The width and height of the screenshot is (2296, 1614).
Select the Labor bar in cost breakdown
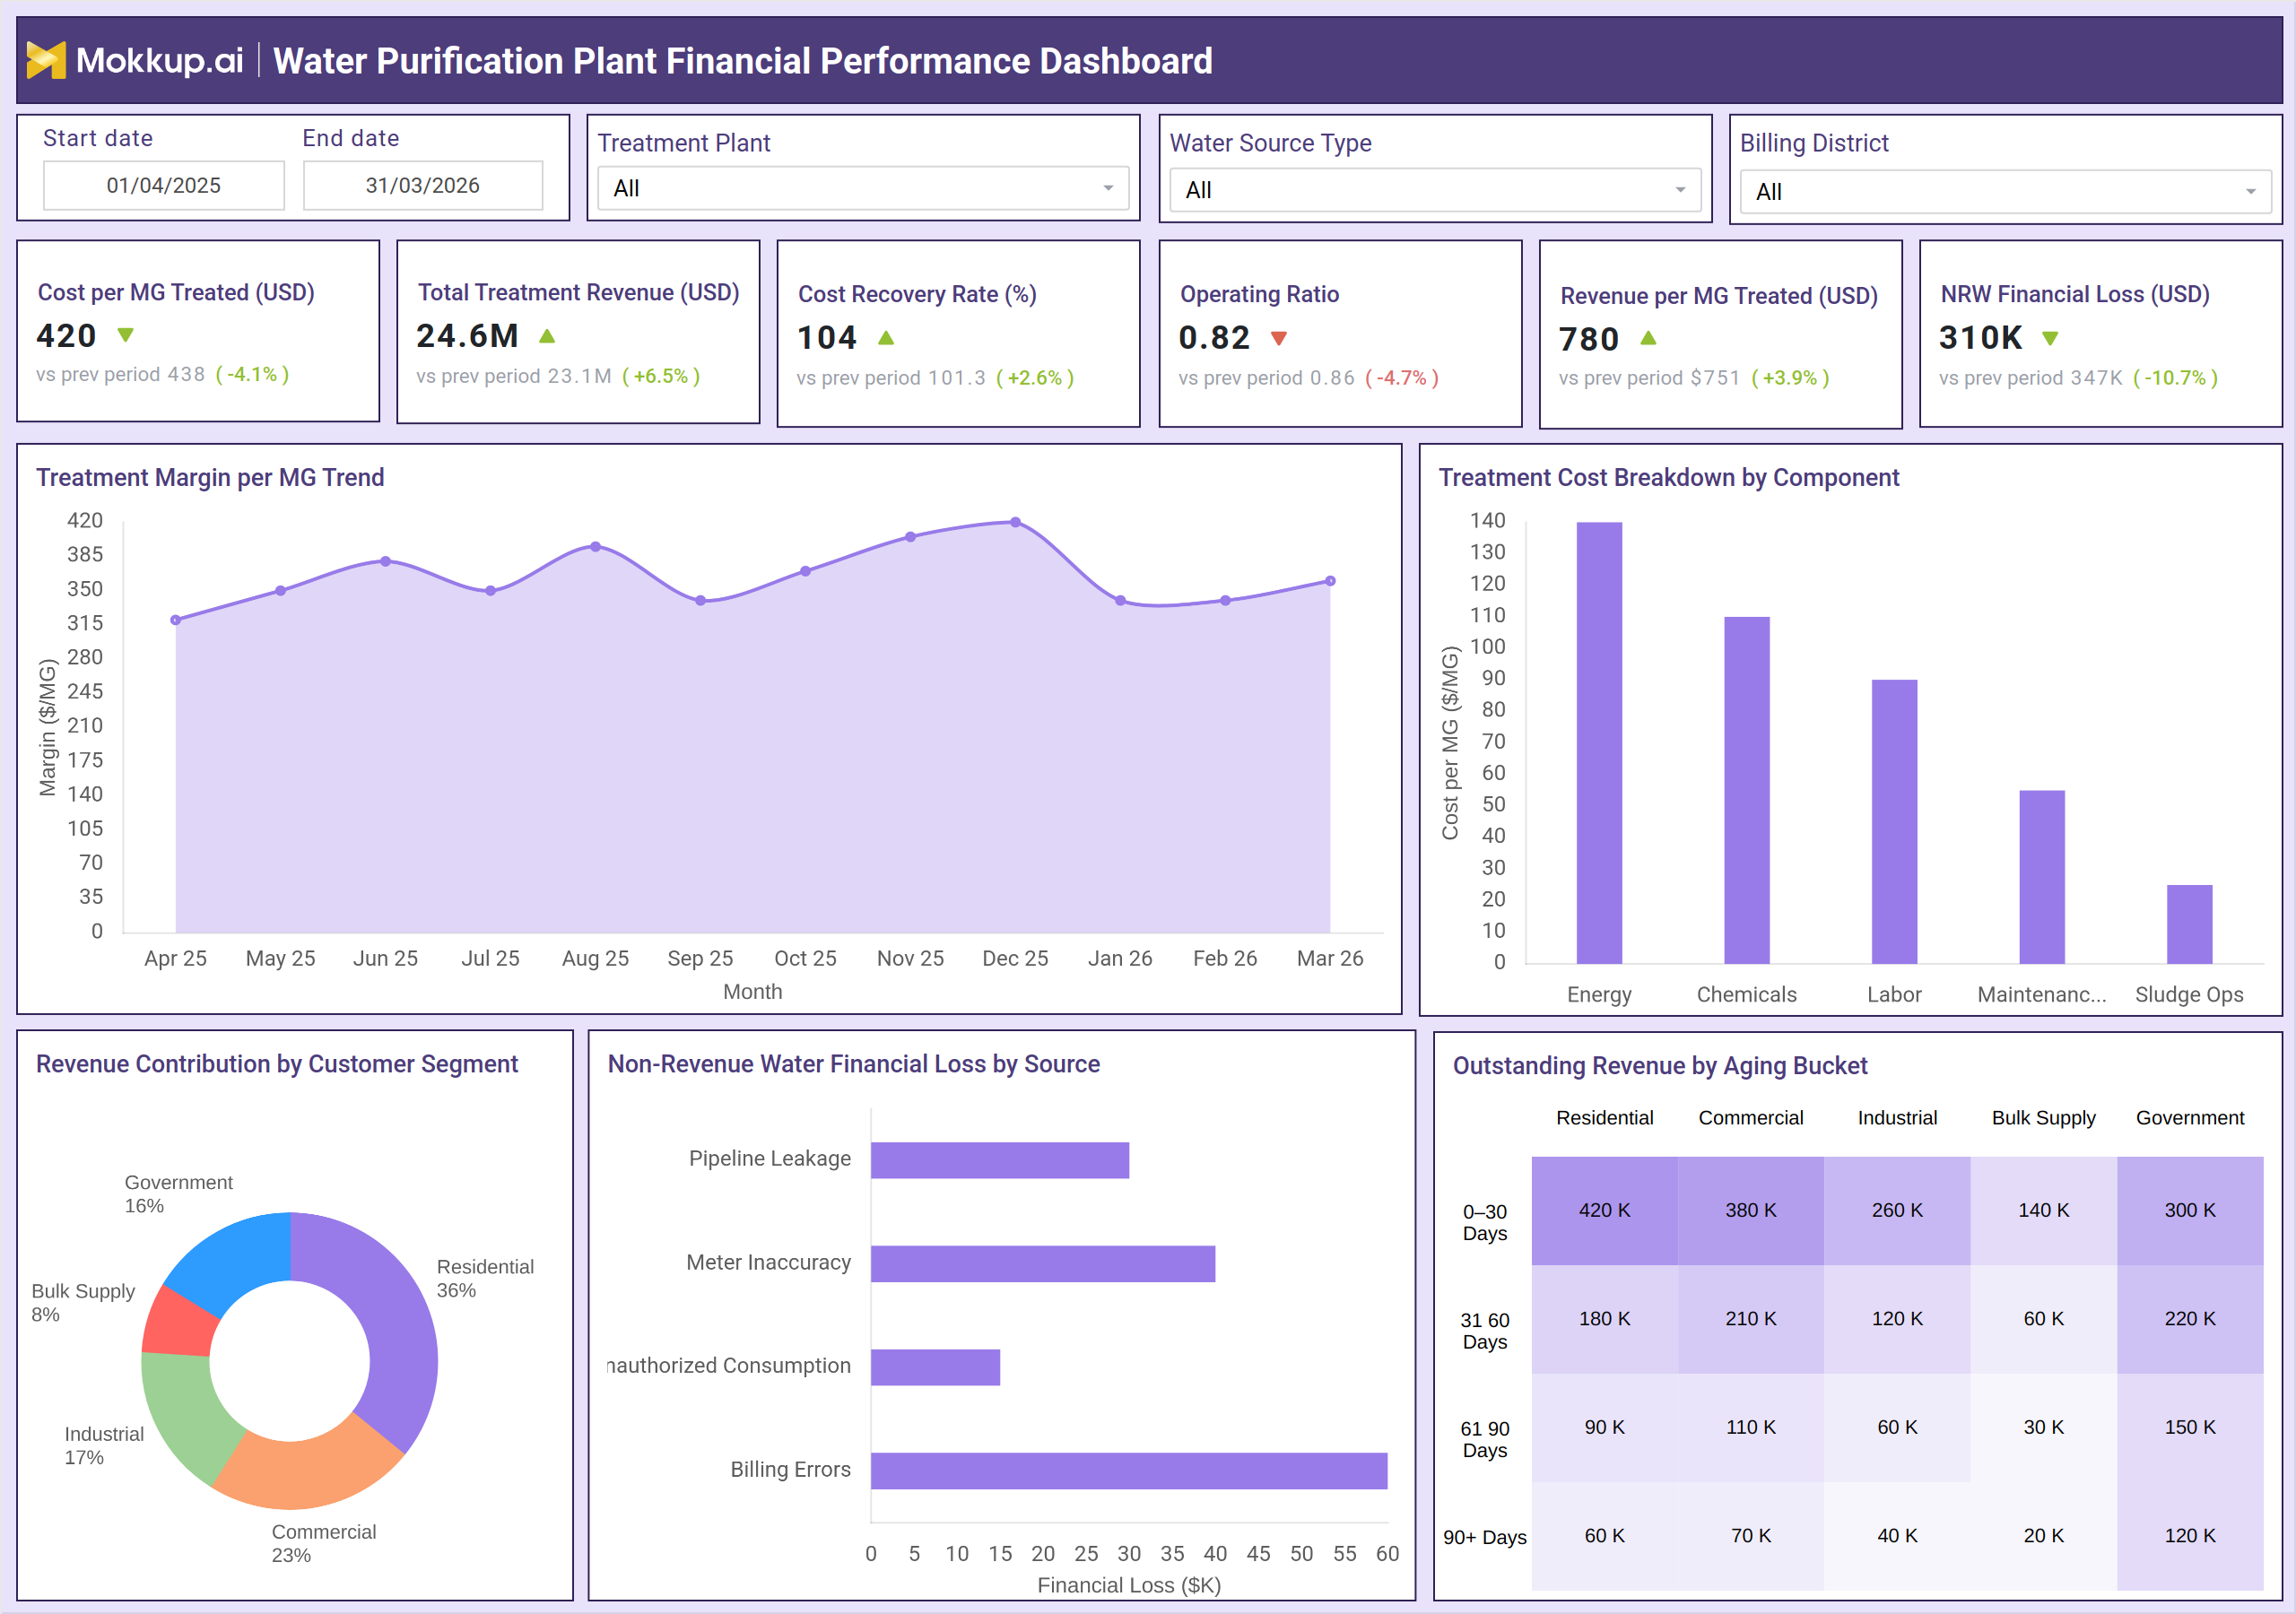[x=1895, y=821]
